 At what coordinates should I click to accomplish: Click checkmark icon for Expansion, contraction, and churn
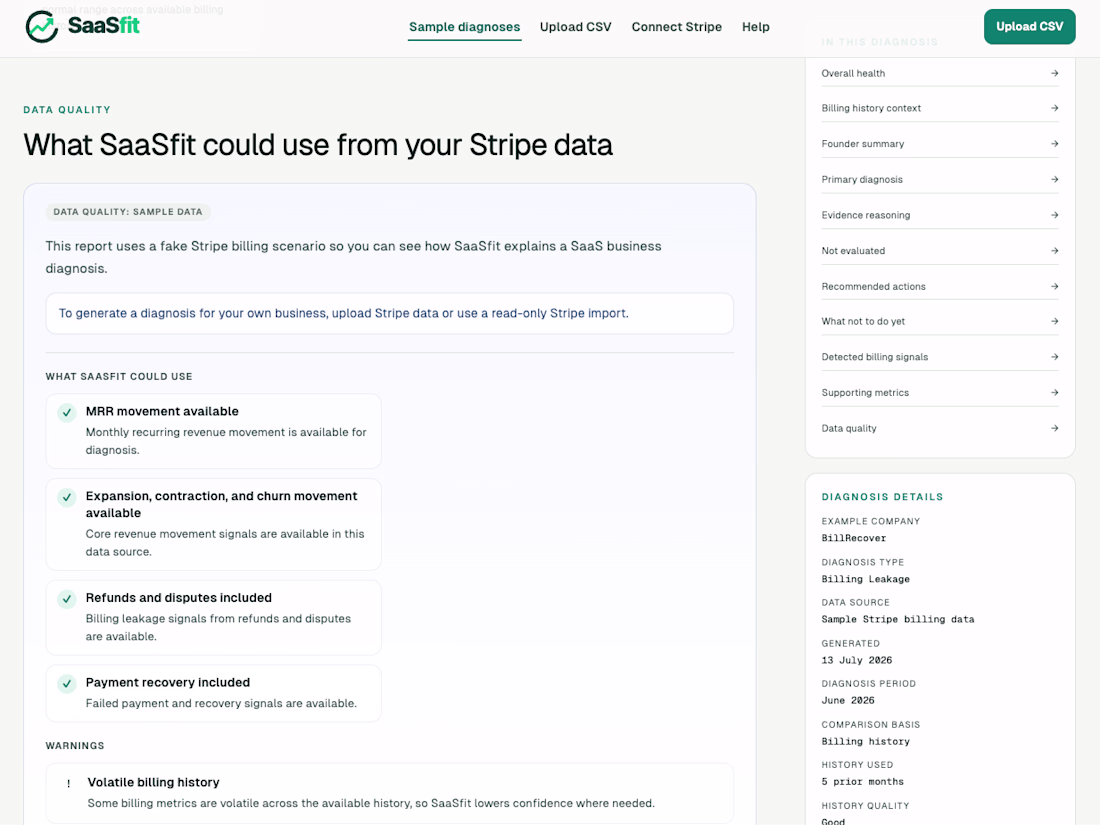(67, 497)
